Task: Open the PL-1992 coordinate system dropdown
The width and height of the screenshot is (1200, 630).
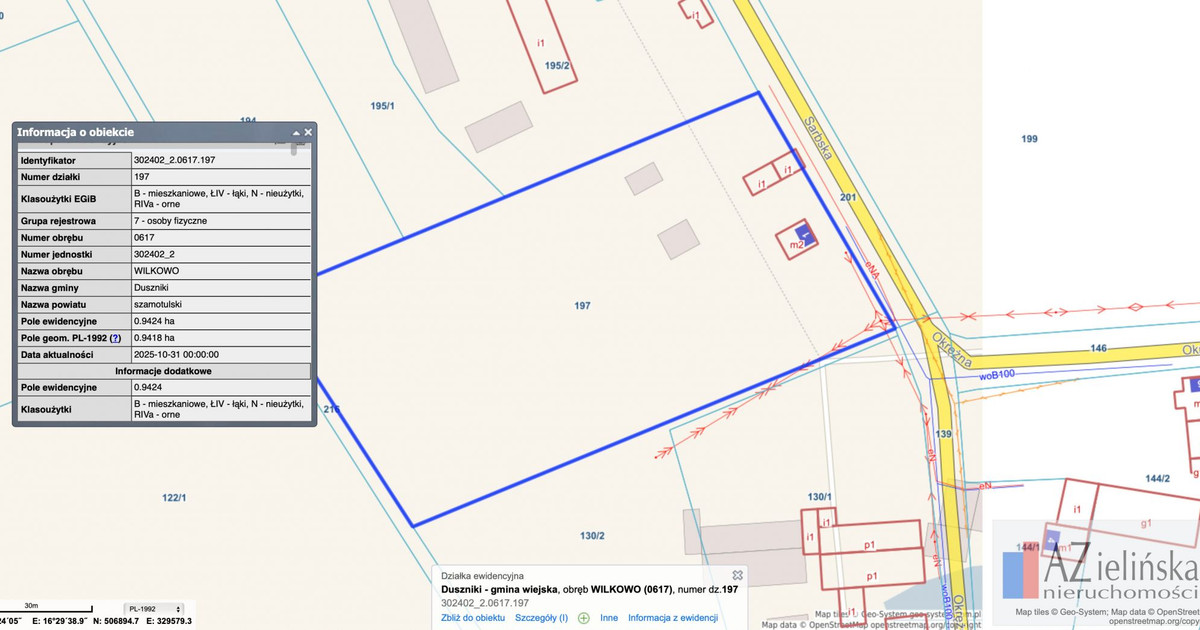Action: pyautogui.click(x=154, y=608)
